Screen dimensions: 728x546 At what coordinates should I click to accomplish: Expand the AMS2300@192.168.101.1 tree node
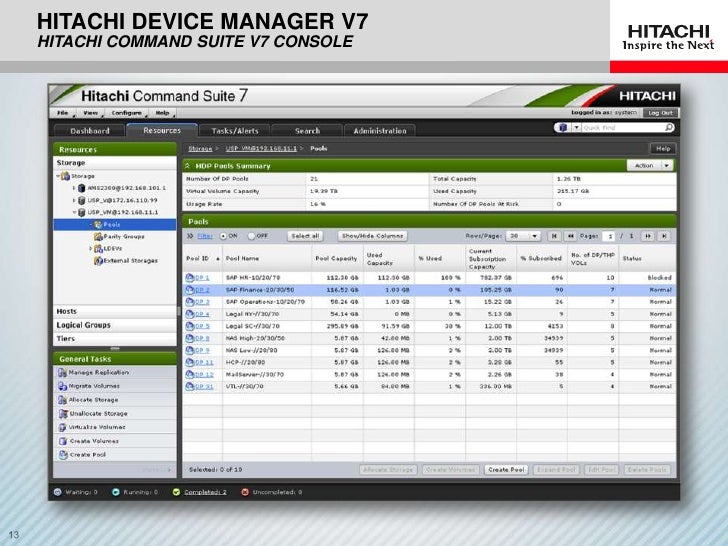[x=74, y=188]
